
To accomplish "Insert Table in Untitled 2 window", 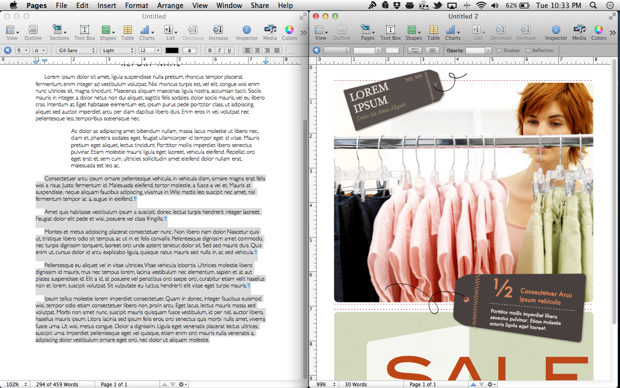I will [433, 32].
